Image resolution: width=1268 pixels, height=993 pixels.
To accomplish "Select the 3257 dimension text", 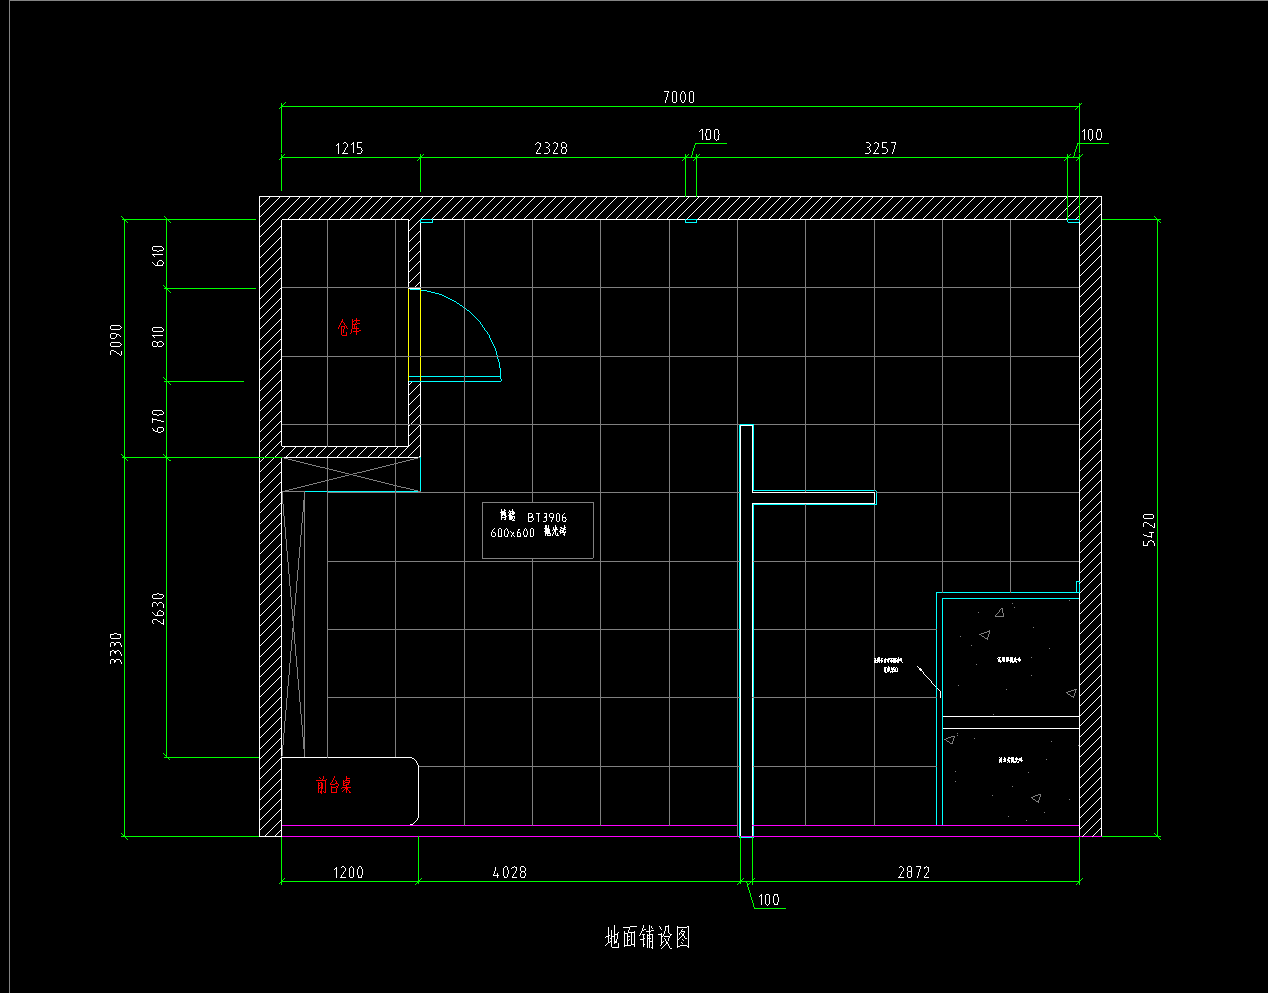I will tap(880, 148).
